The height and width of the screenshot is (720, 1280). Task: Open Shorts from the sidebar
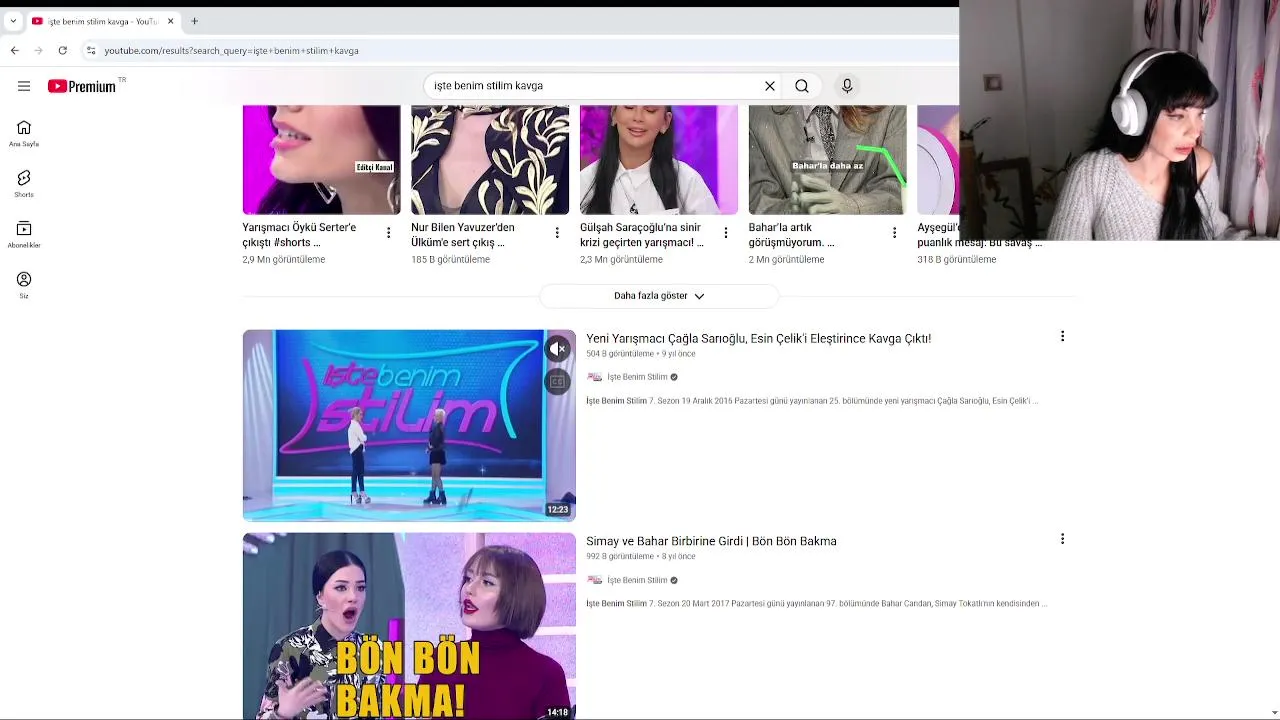point(24,183)
